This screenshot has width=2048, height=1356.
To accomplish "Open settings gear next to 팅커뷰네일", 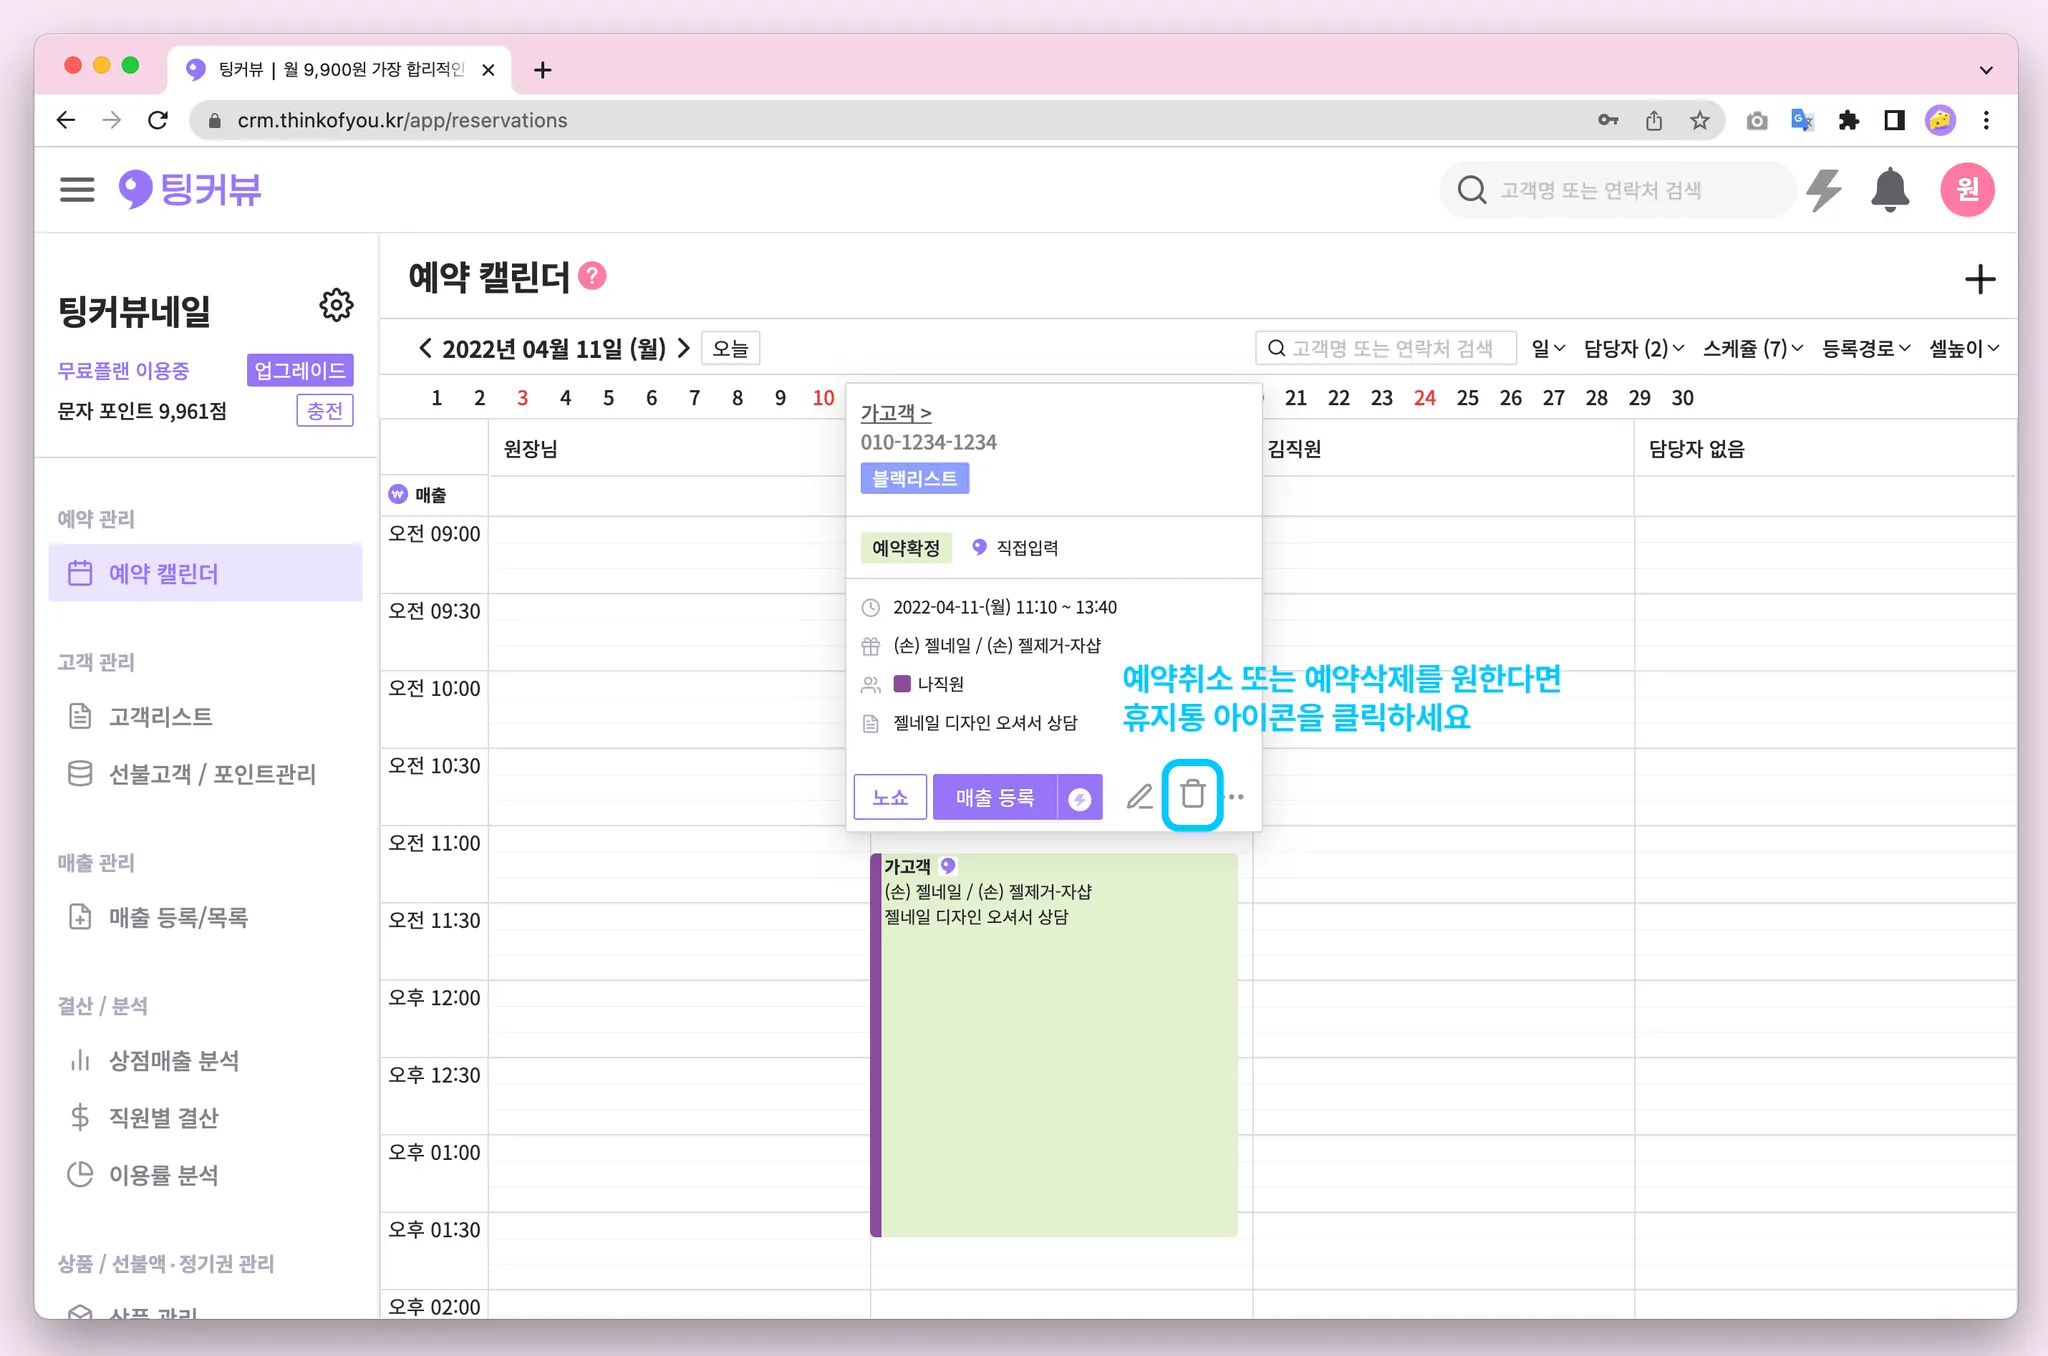I will 336,306.
